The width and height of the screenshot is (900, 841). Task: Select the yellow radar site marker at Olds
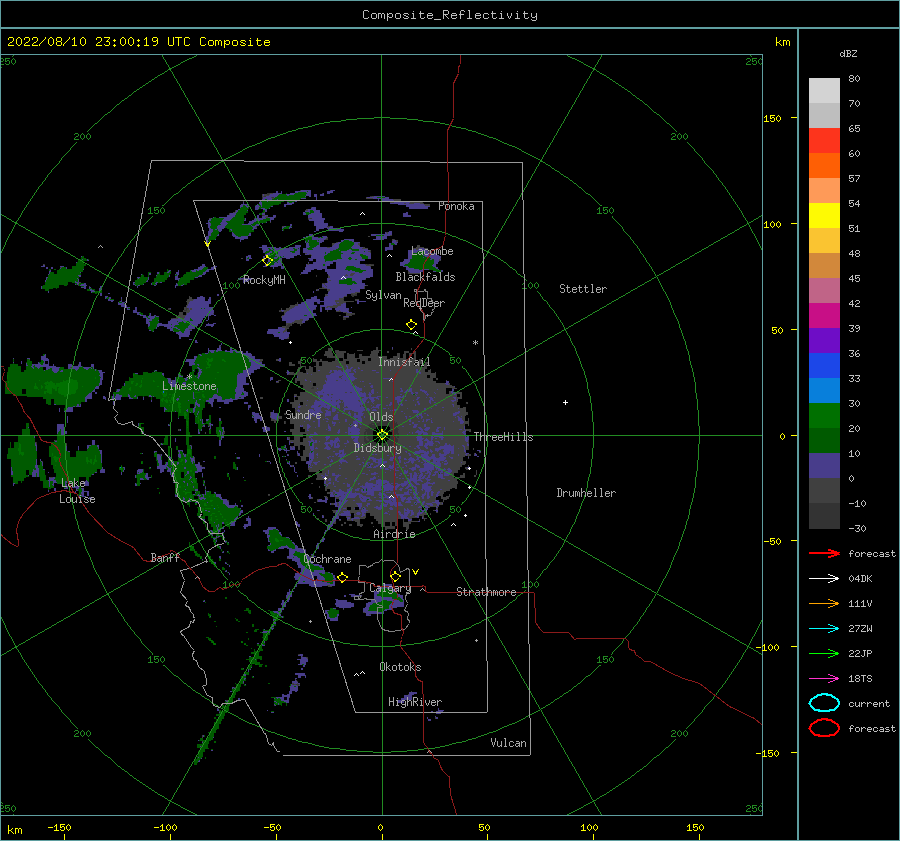point(382,435)
